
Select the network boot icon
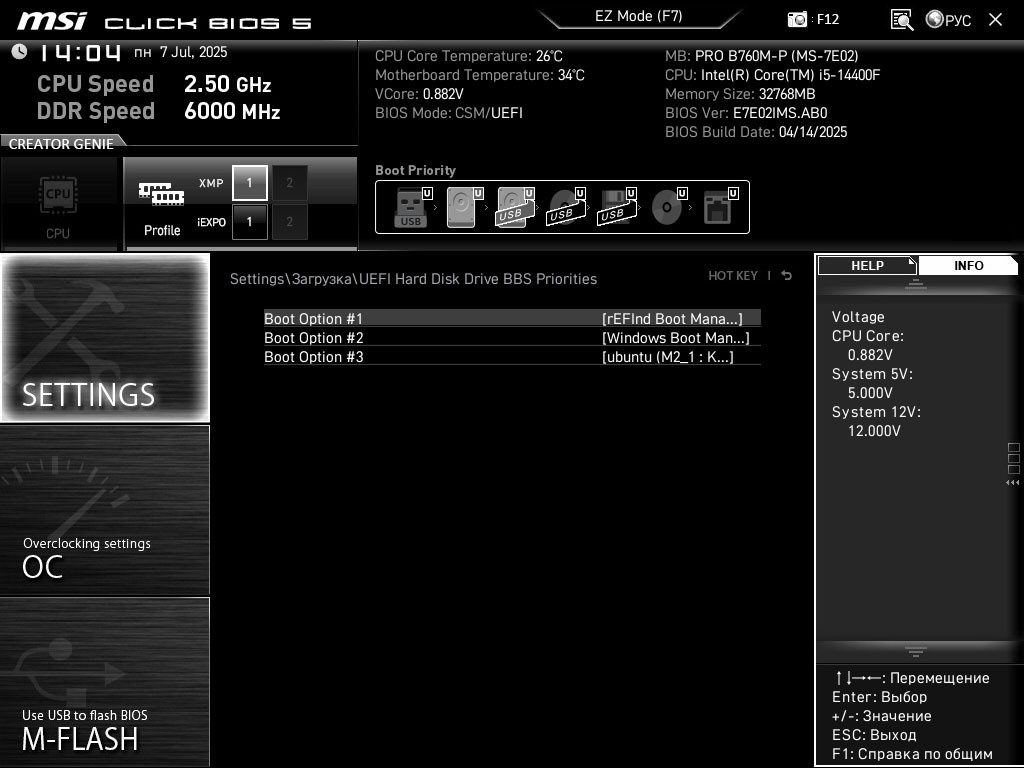click(x=720, y=207)
